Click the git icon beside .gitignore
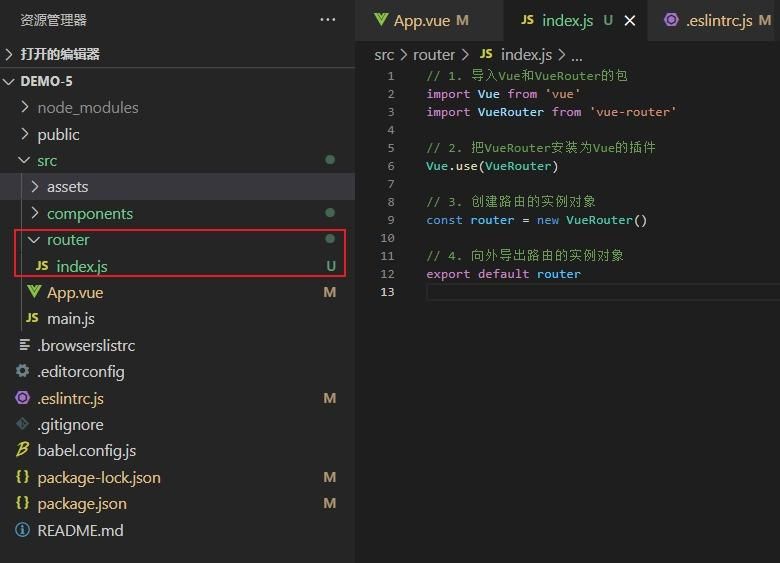This screenshot has height=563, width=780. (22, 424)
